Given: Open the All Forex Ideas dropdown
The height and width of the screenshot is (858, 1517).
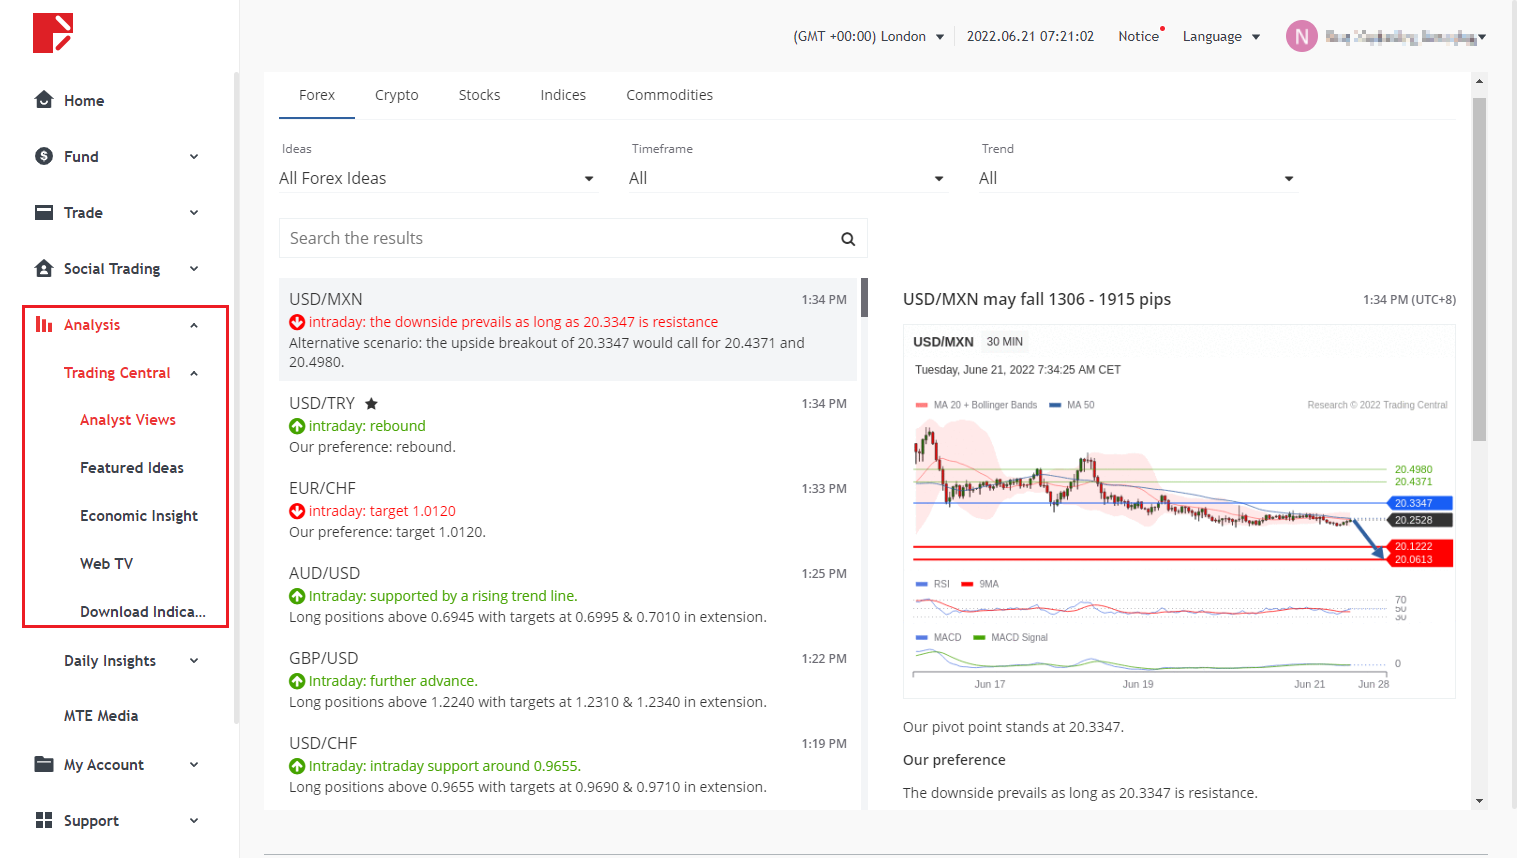Looking at the screenshot, I should click(438, 178).
